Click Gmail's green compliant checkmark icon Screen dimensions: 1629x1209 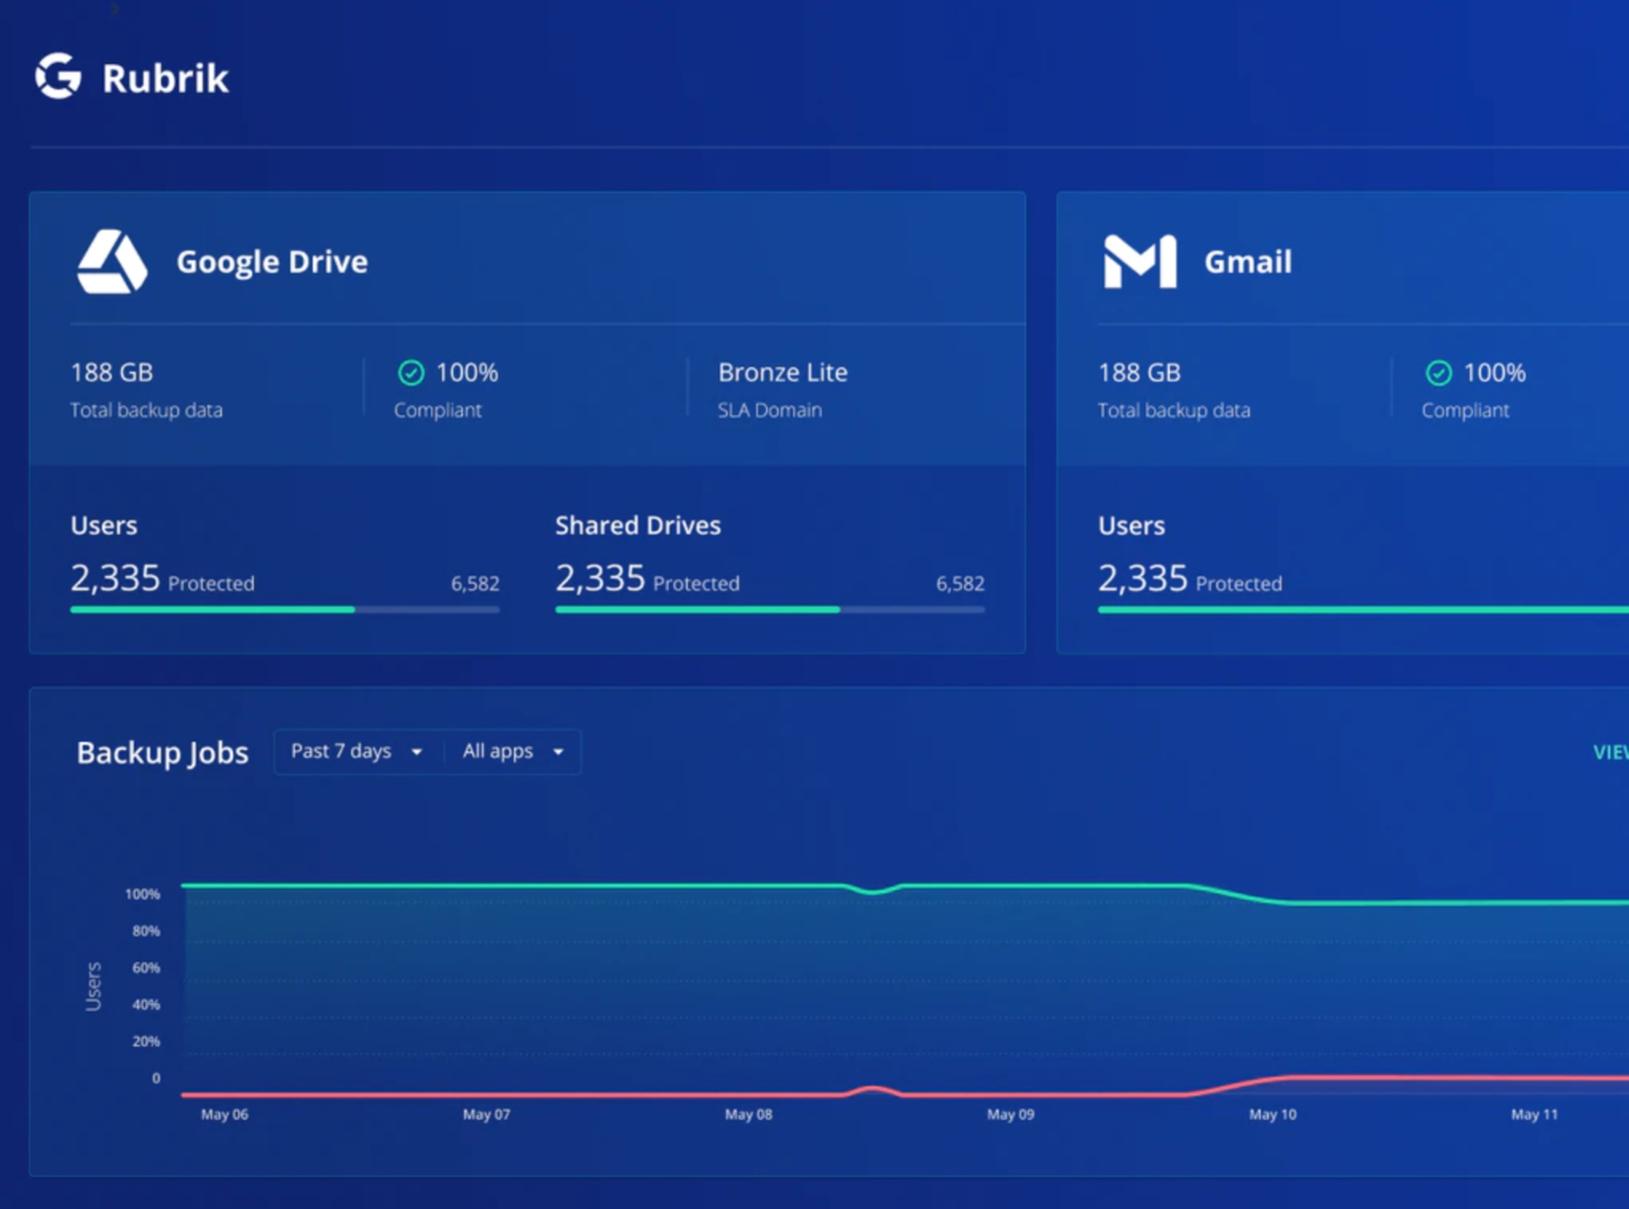(x=1438, y=373)
